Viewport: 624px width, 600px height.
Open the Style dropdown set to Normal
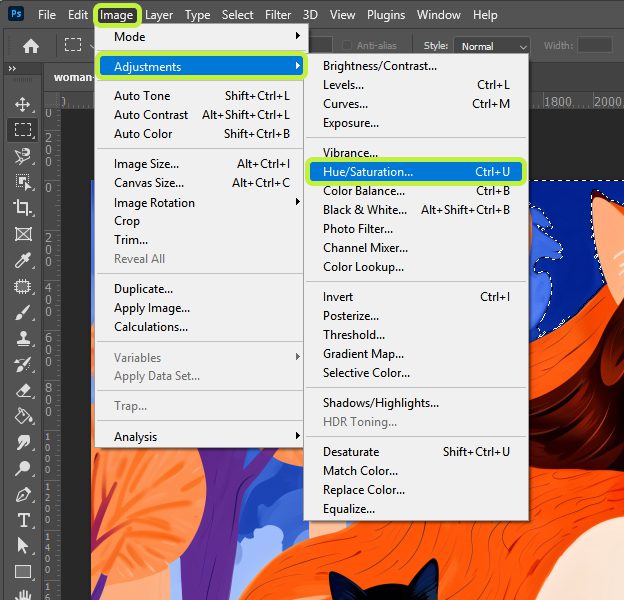(491, 46)
